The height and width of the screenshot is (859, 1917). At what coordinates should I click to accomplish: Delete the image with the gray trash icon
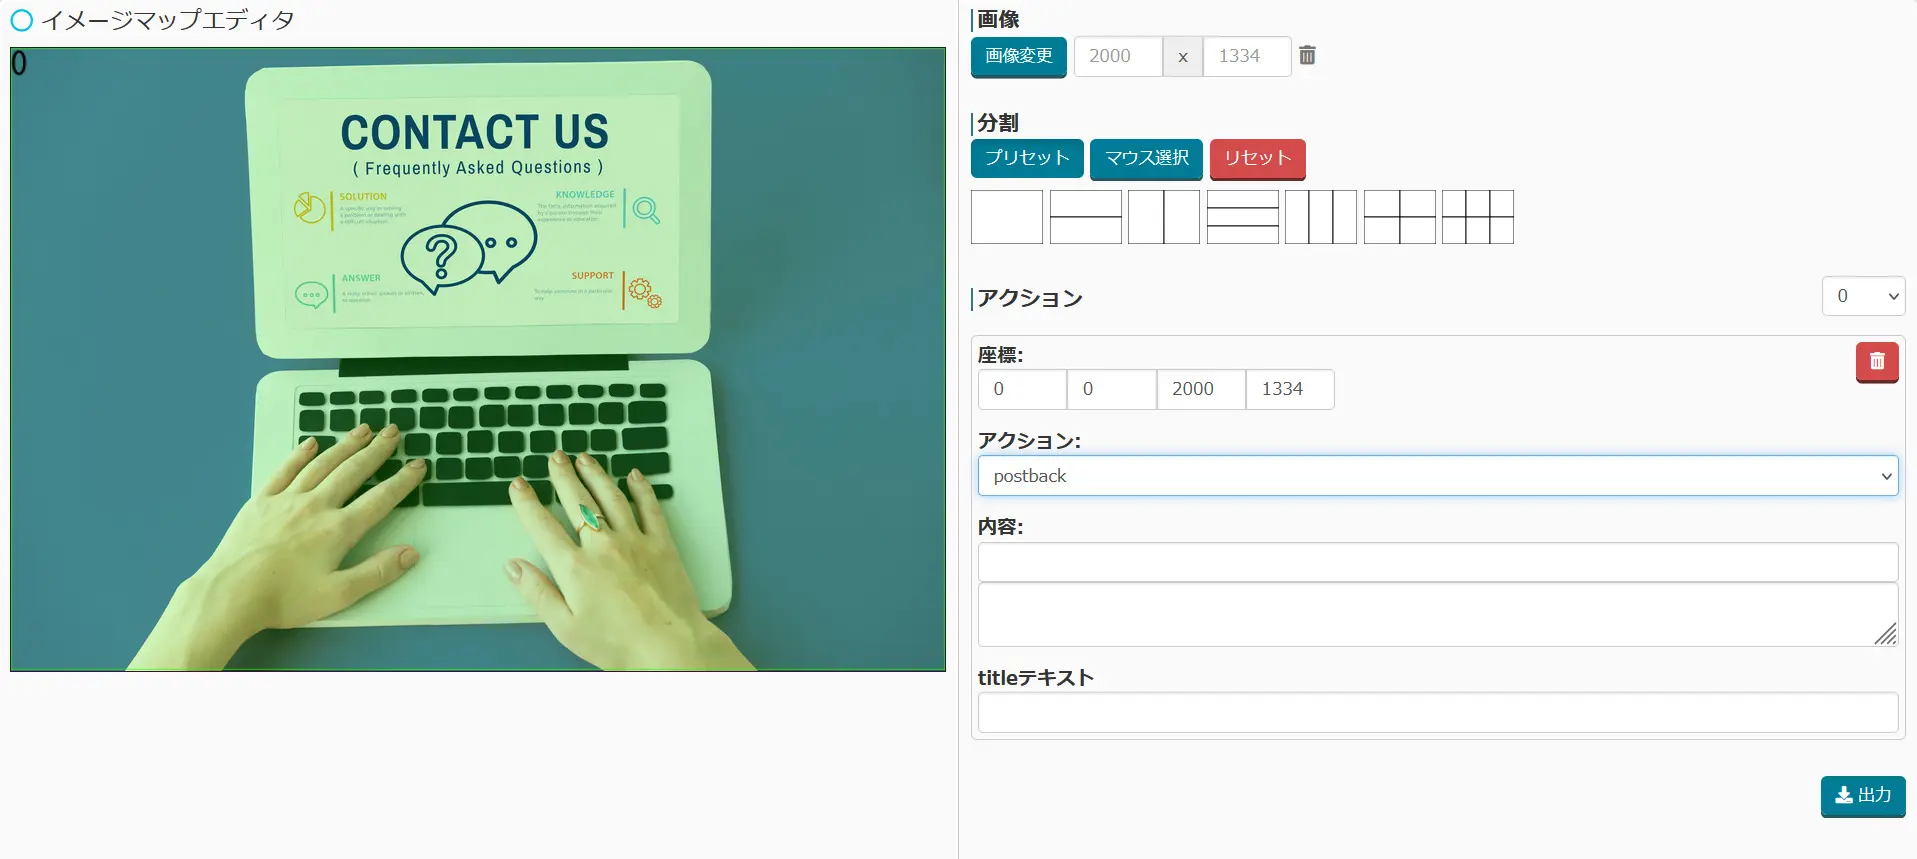pos(1307,56)
